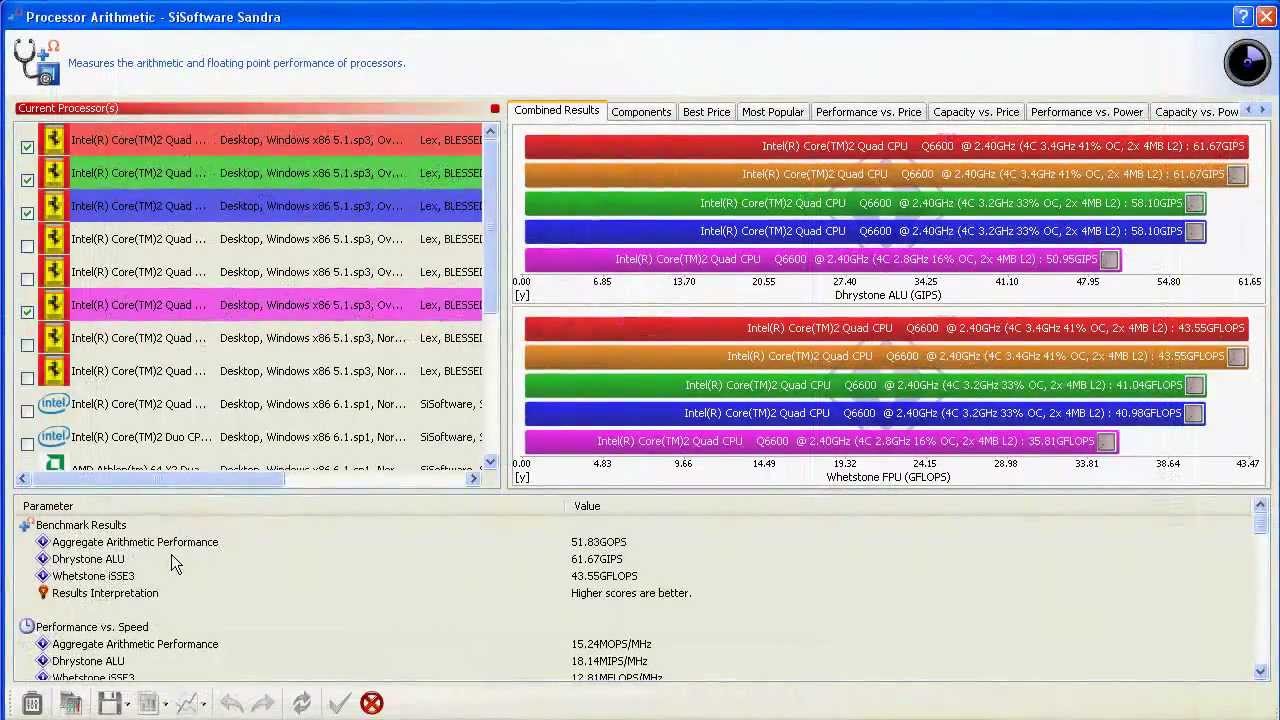Screen dimensions: 1280x720
Task: Select the Capacity vs. Price tab
Action: (x=976, y=112)
